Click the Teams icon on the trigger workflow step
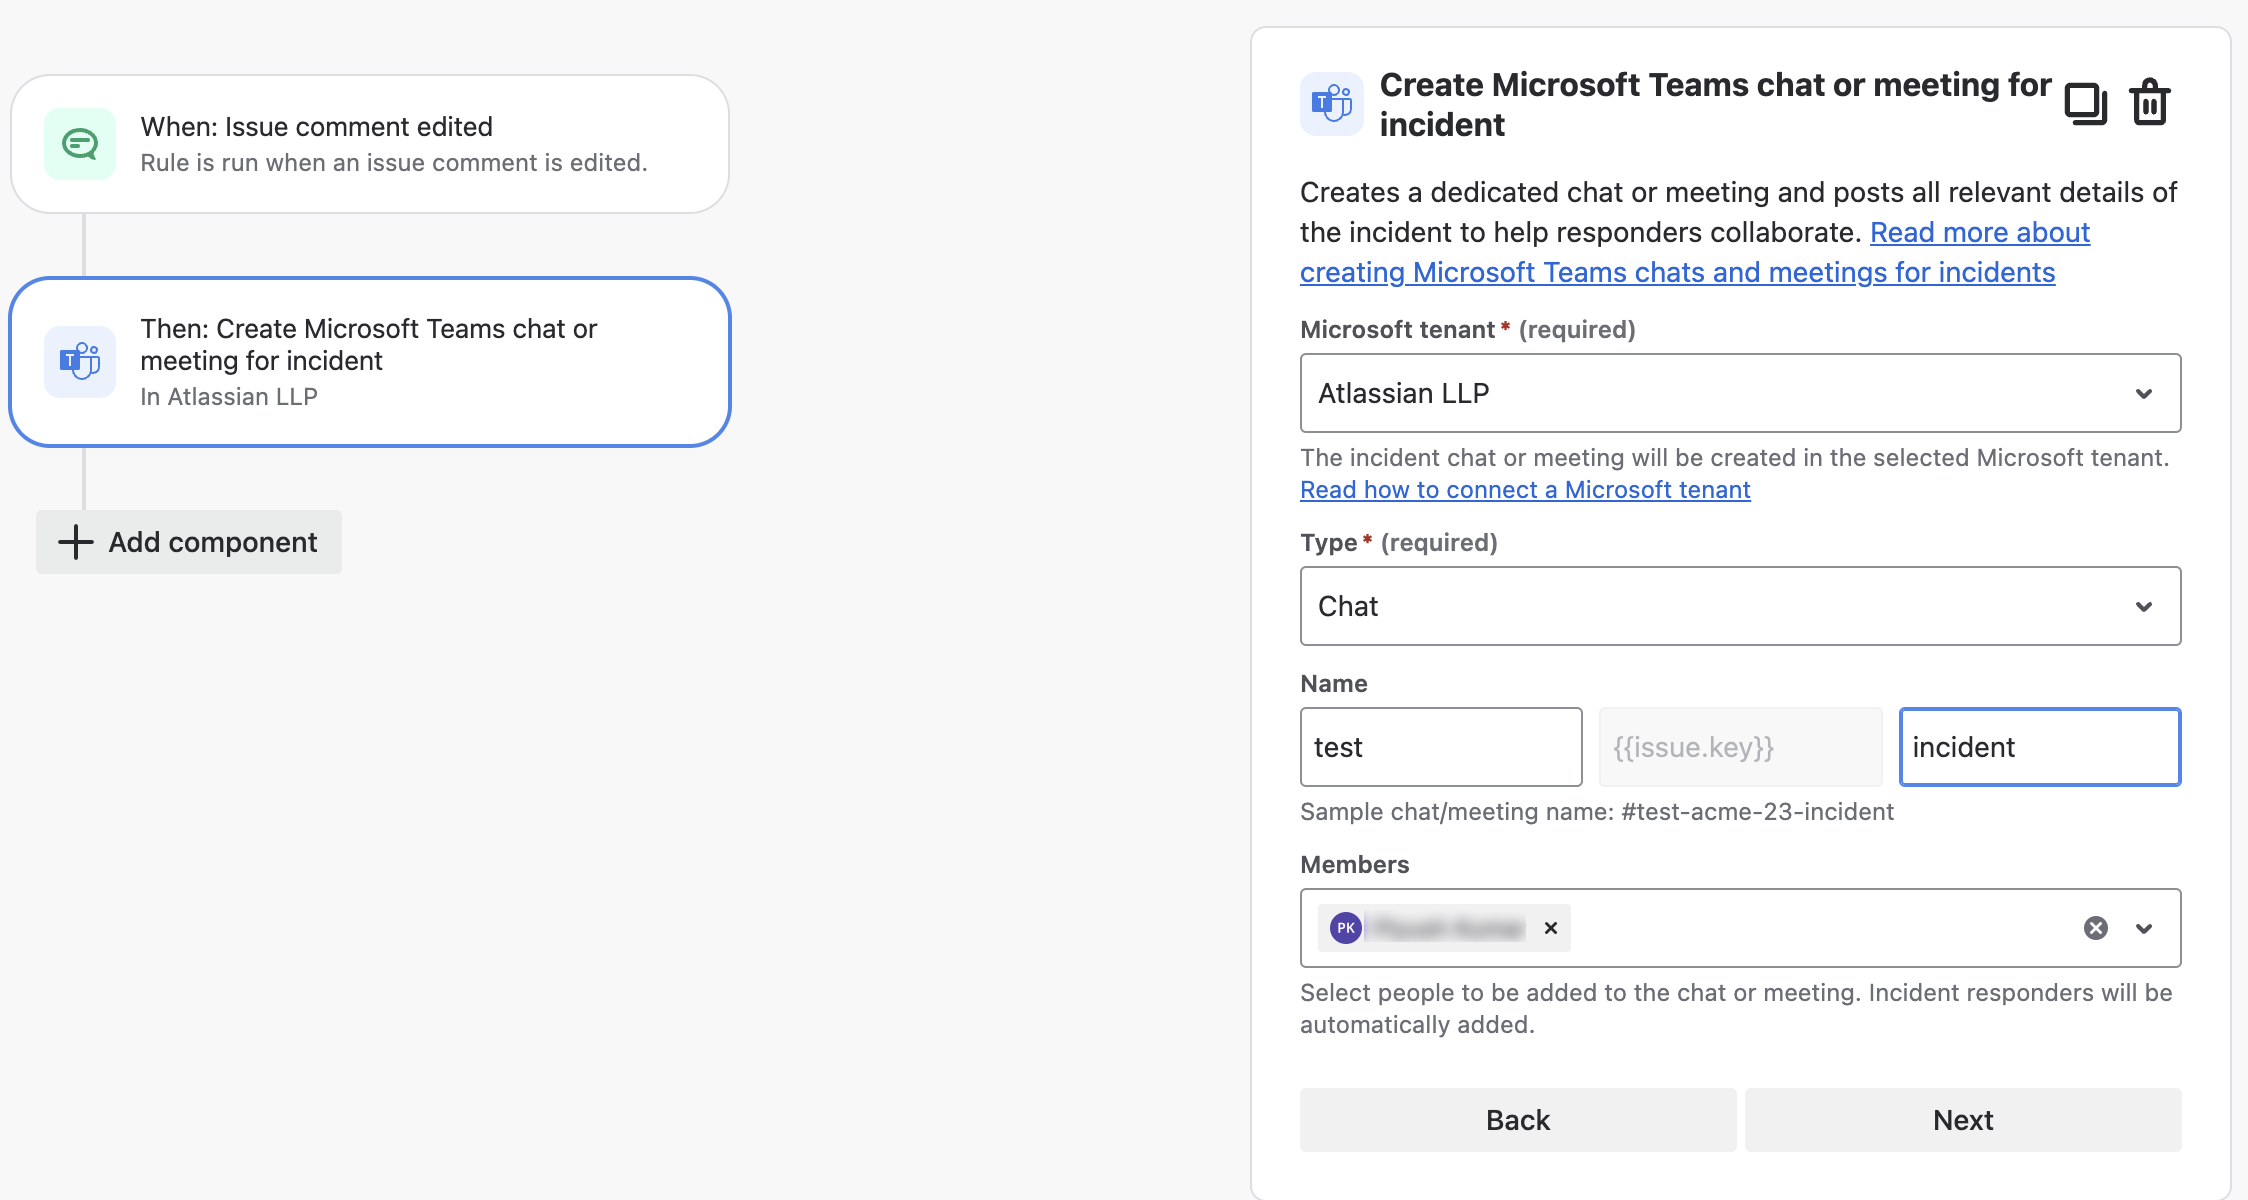 pos(80,361)
